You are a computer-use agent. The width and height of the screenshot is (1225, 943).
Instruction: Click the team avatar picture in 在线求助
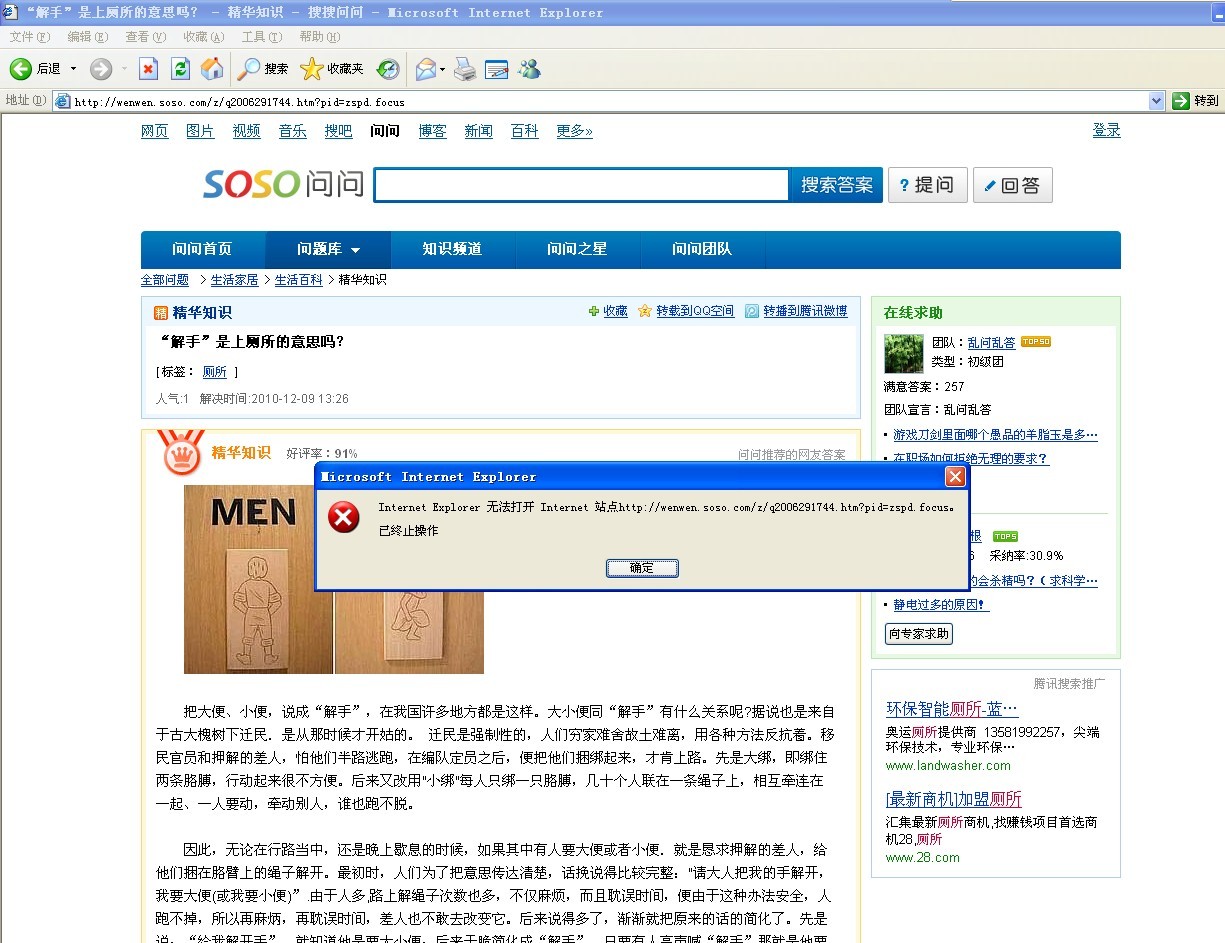click(x=904, y=354)
